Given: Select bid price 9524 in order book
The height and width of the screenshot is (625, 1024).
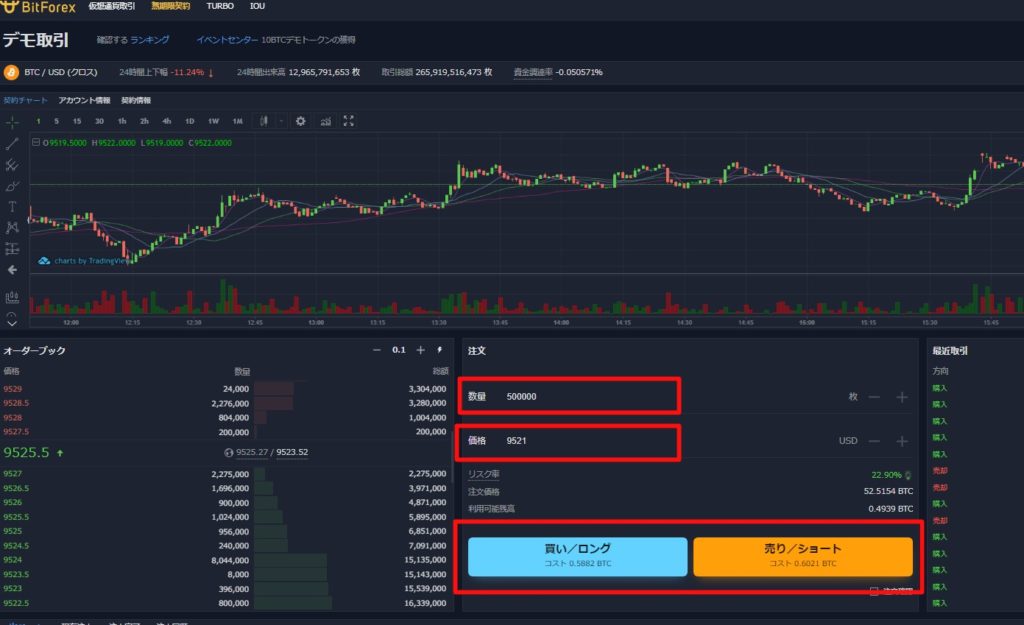Looking at the screenshot, I should pyautogui.click(x=12, y=560).
